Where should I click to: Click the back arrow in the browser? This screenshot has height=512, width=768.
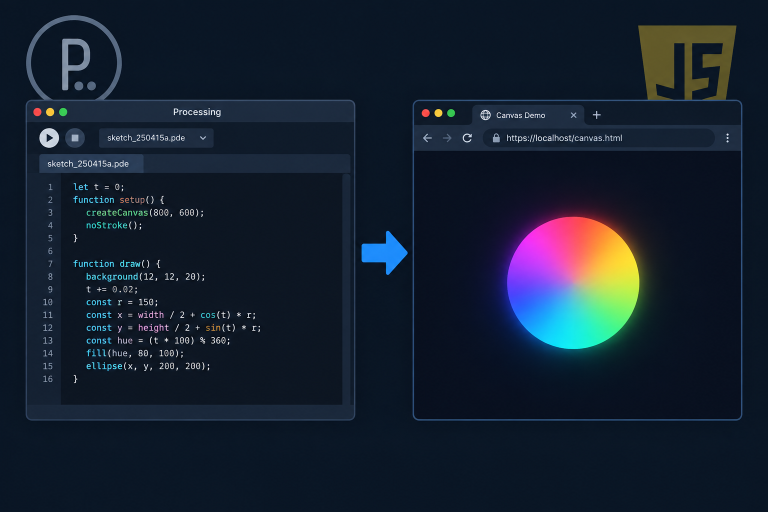[427, 138]
